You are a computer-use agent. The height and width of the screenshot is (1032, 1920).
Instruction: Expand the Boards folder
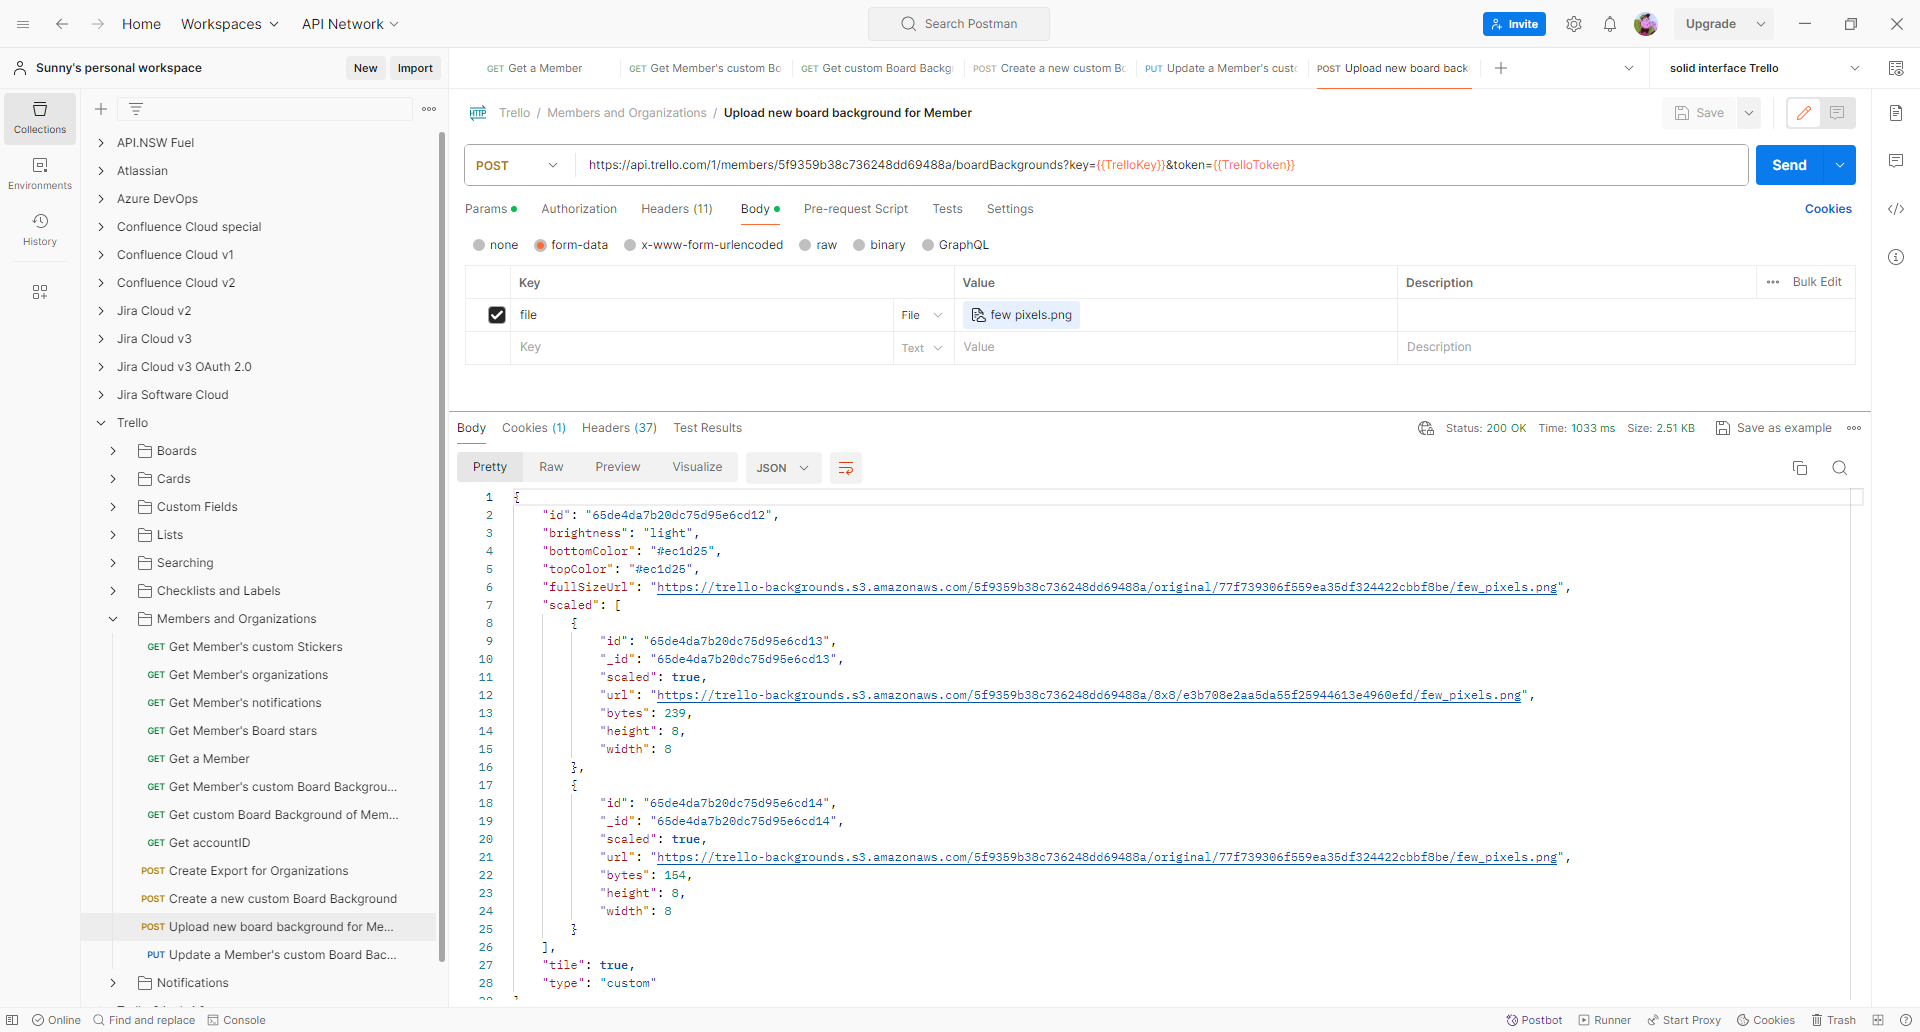point(113,451)
